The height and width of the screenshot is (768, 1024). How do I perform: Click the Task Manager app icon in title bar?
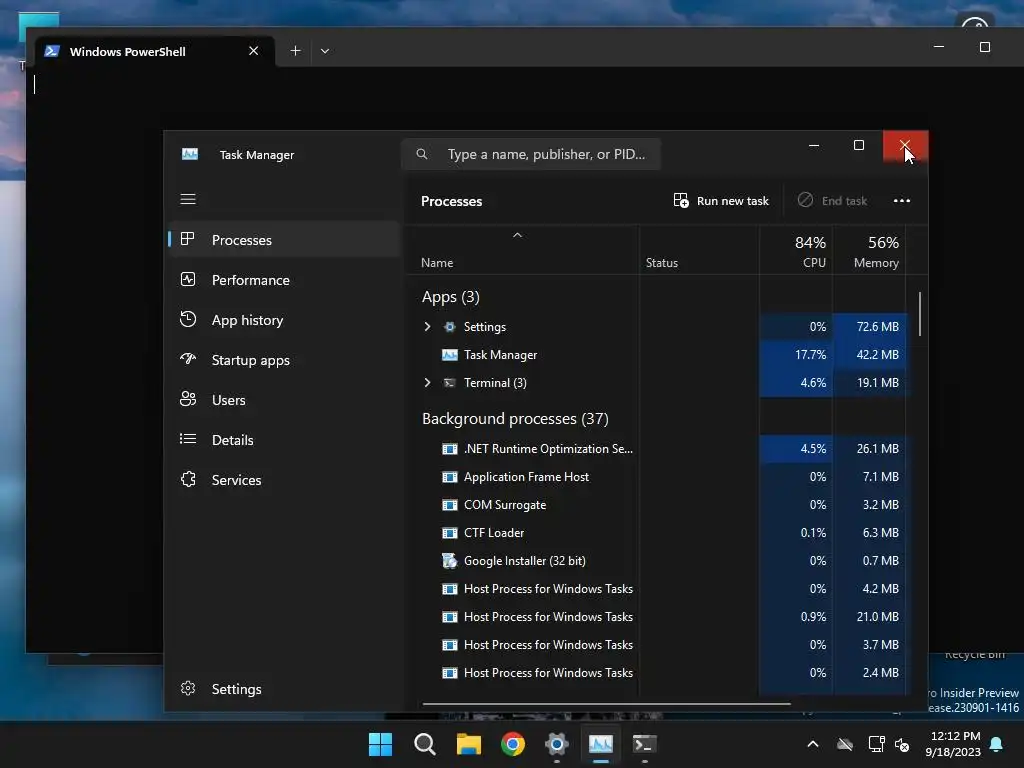(x=190, y=154)
